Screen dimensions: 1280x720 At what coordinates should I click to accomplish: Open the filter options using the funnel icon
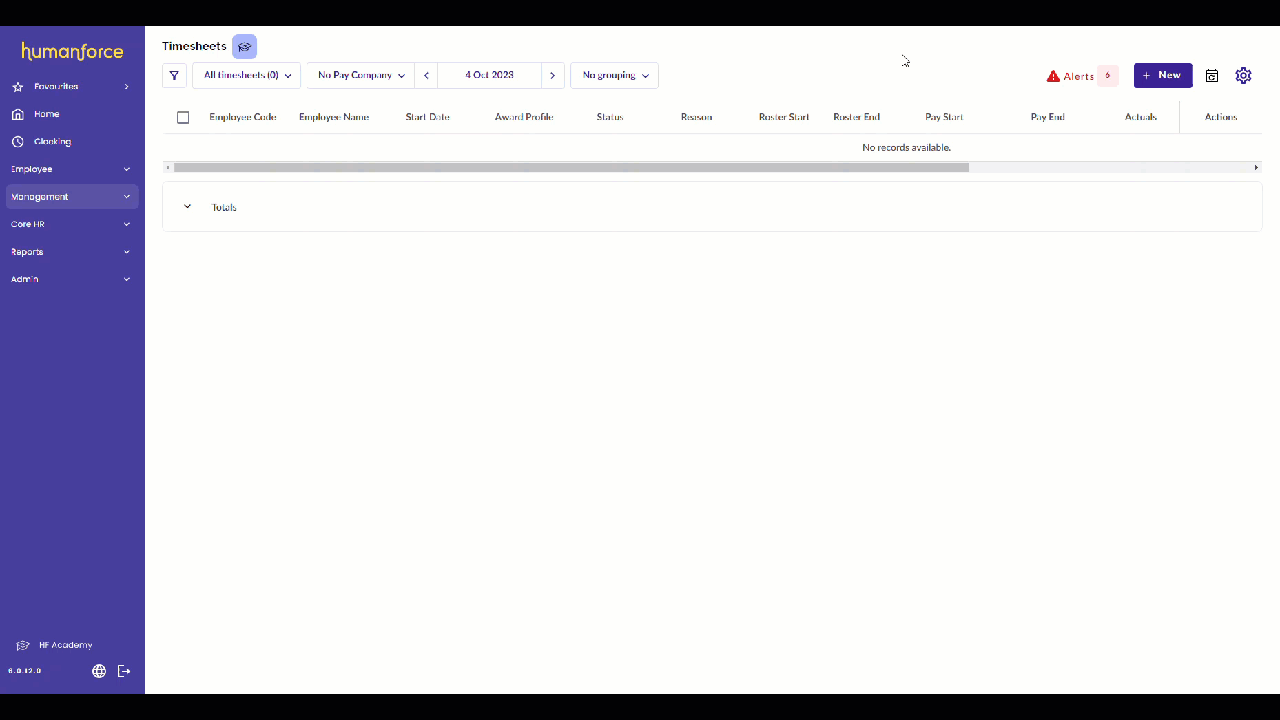[x=174, y=75]
